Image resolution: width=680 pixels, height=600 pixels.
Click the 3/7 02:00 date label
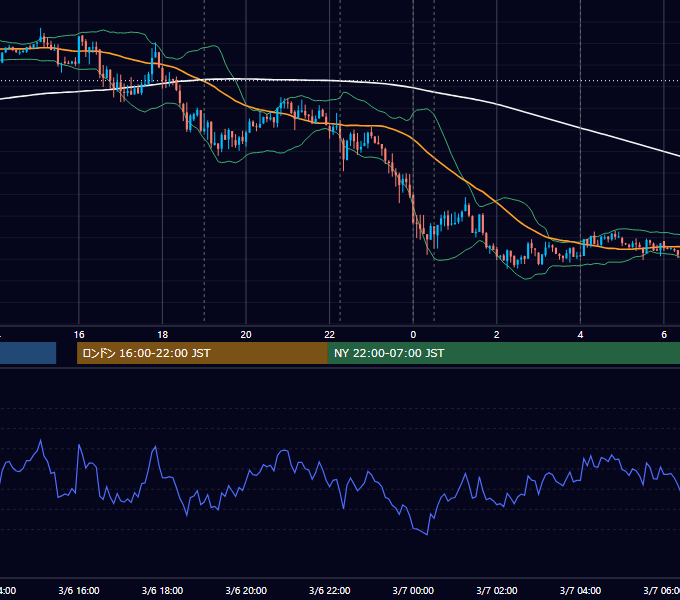coord(497,590)
